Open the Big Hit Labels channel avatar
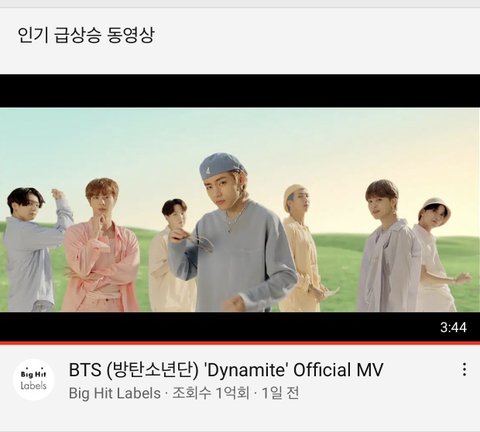The width and height of the screenshot is (480, 432). tap(33, 380)
